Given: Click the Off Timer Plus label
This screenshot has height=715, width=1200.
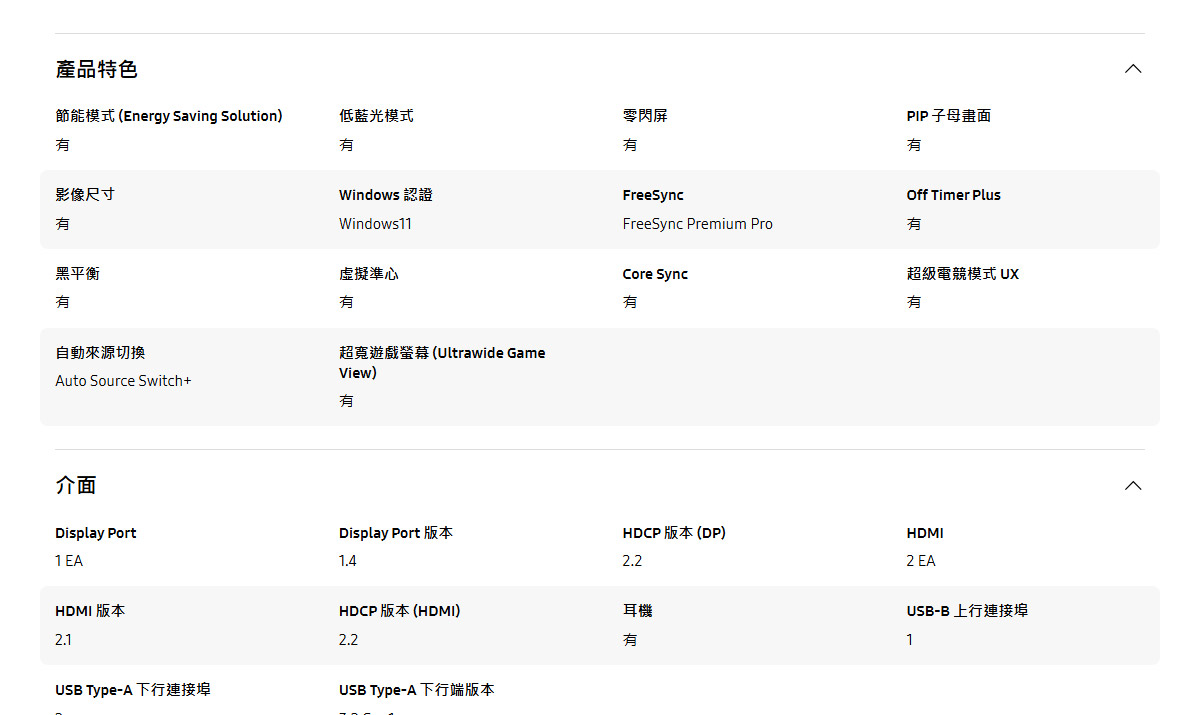Looking at the screenshot, I should (x=953, y=195).
